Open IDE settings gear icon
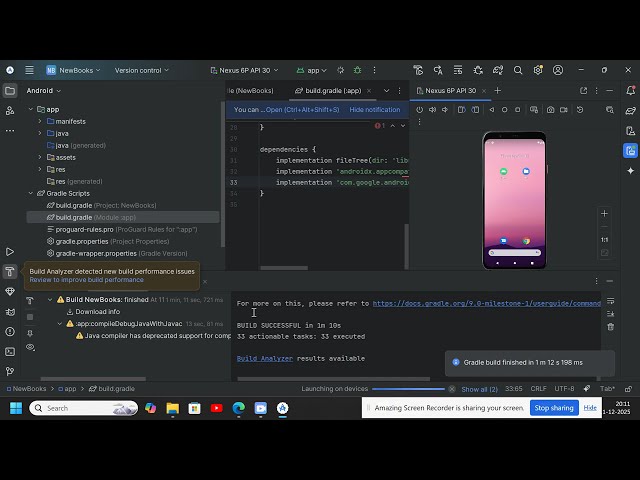Screen dimensions: 640x480 538,70
